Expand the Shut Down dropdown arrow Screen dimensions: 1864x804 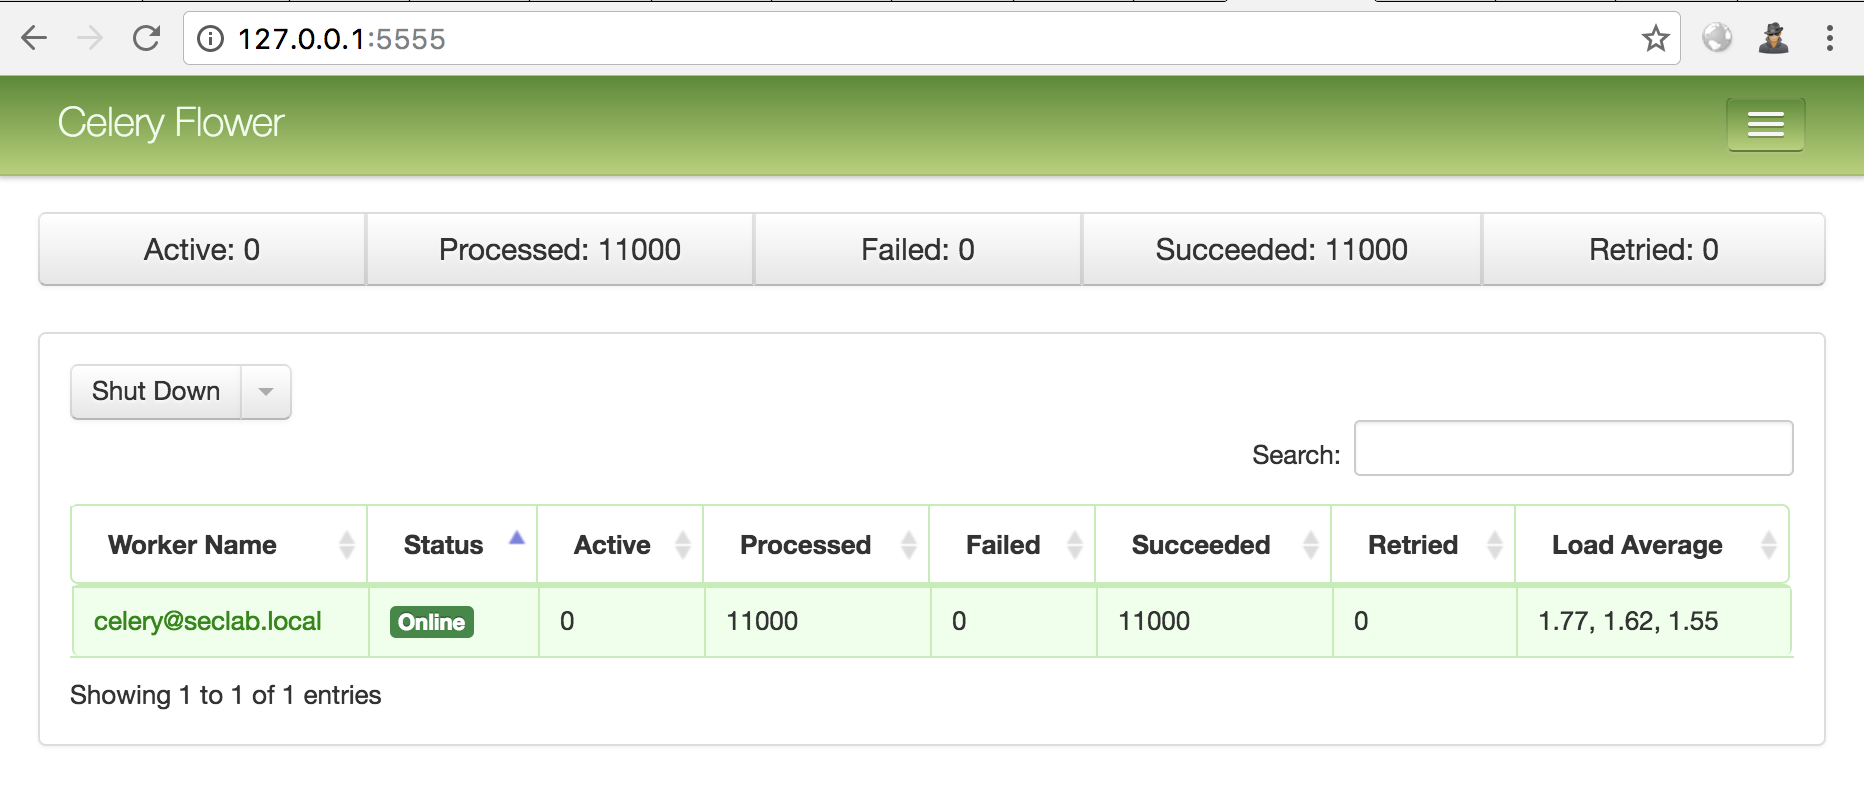point(266,392)
